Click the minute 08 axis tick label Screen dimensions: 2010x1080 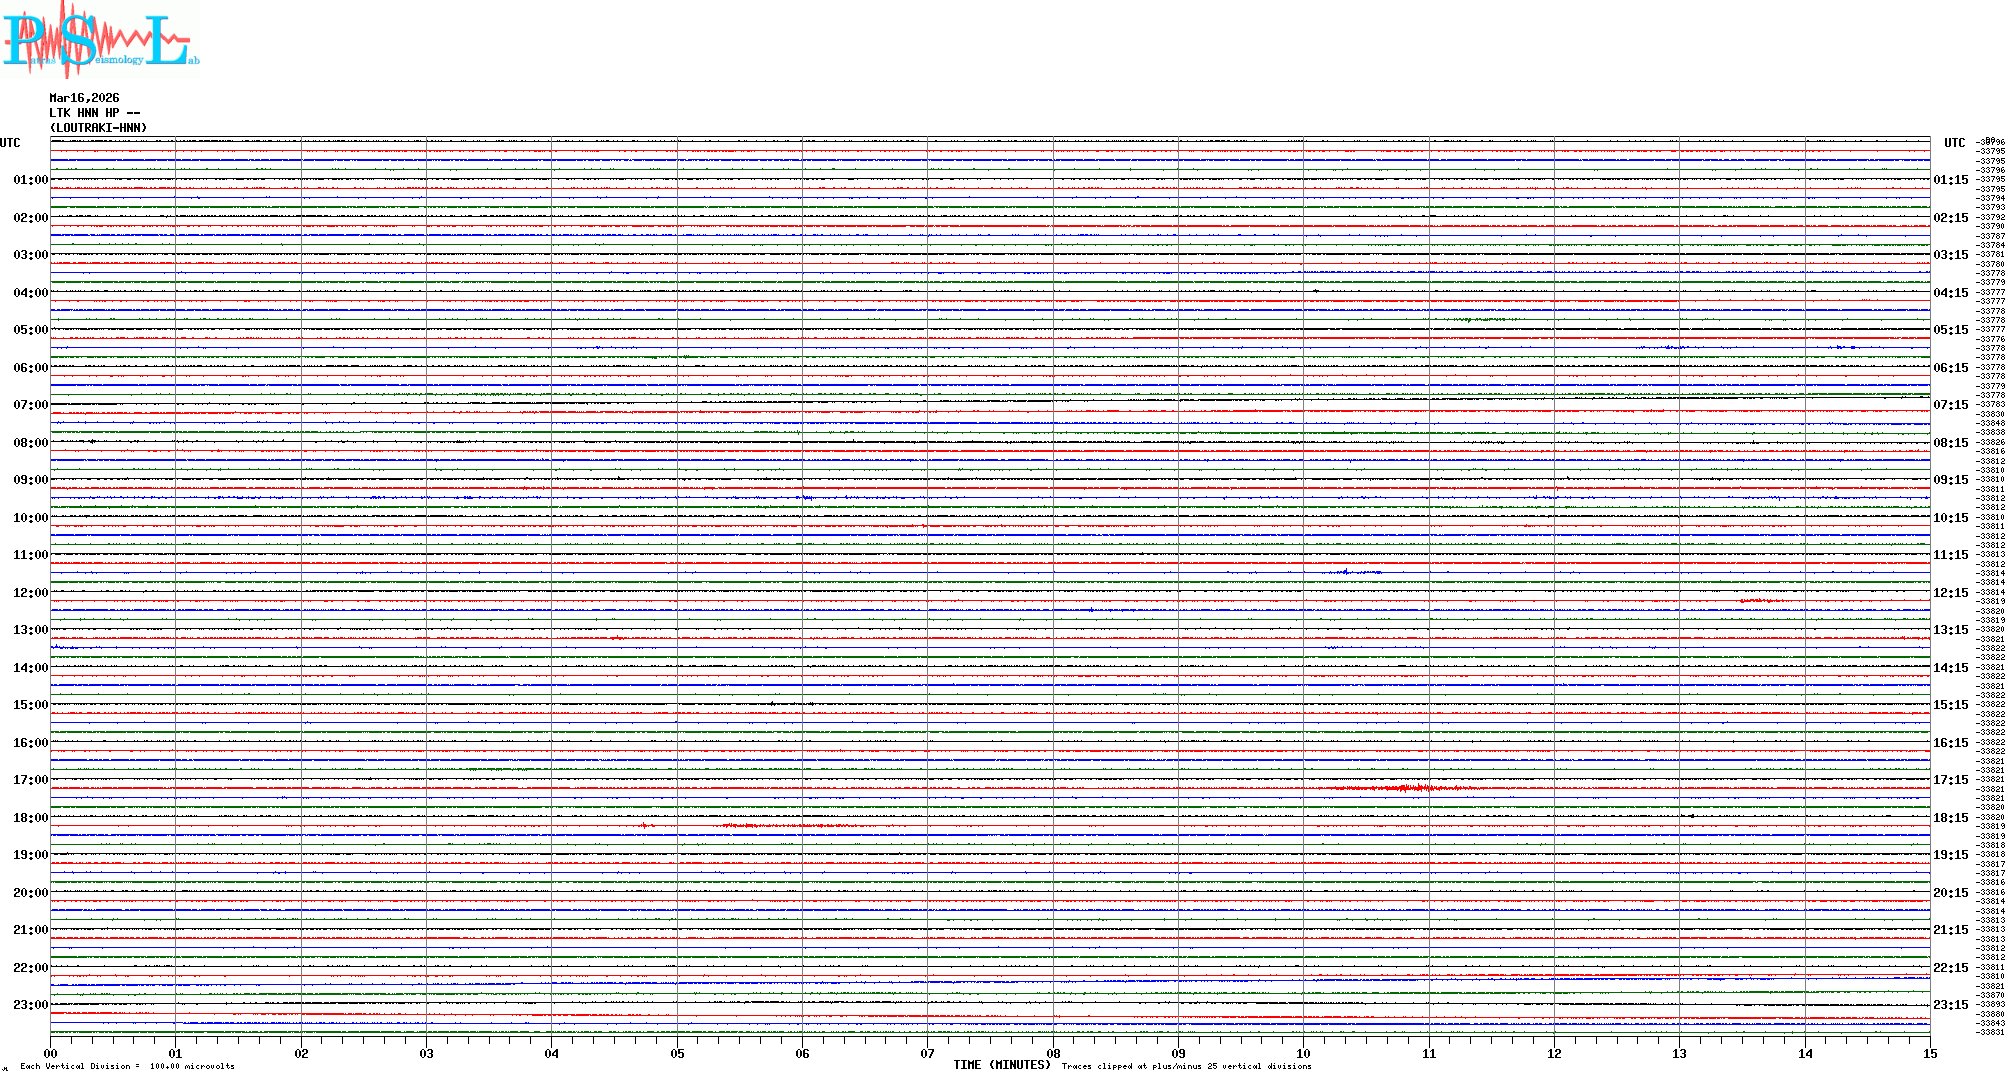pyautogui.click(x=1053, y=1053)
